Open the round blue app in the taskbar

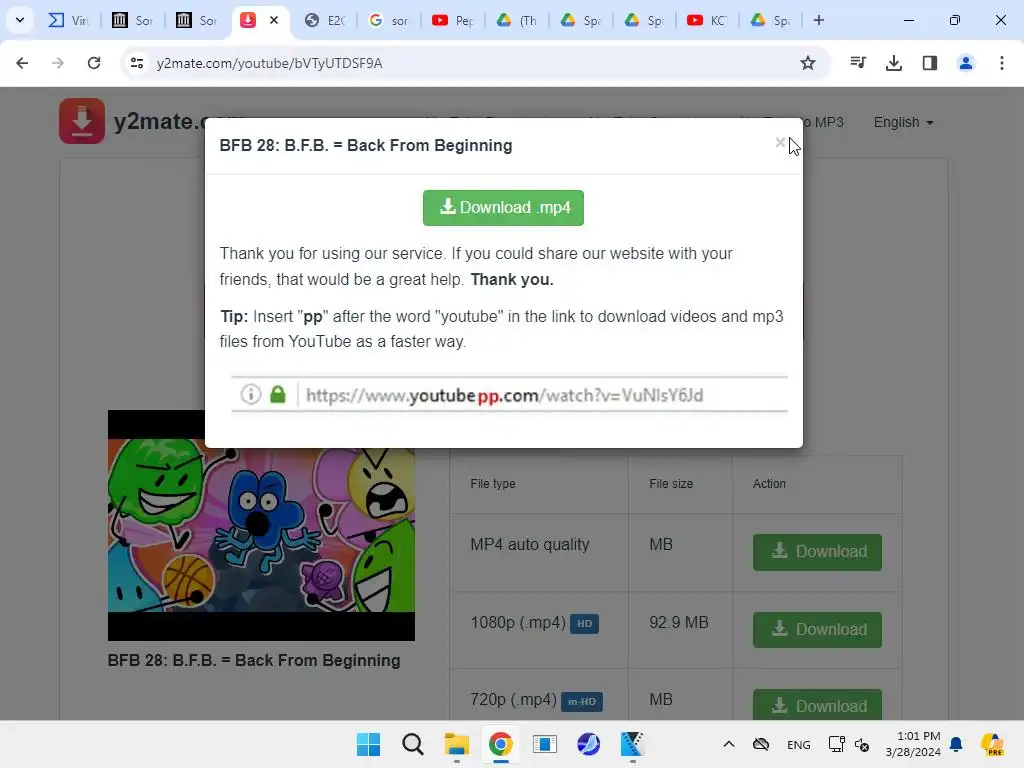point(588,744)
